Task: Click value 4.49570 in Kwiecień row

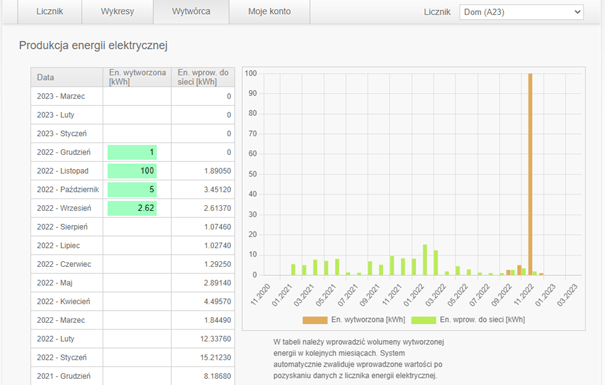Action: pyautogui.click(x=218, y=301)
